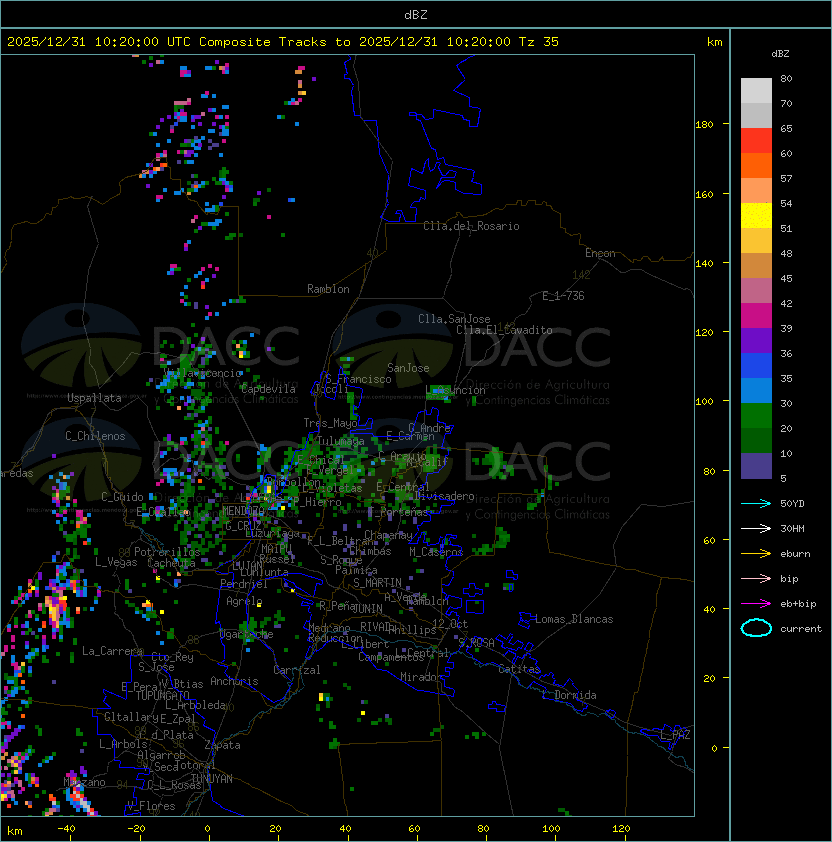This screenshot has width=832, height=842.
Task: Click the magenta eb+bip arrow legend icon
Action: 756,604
